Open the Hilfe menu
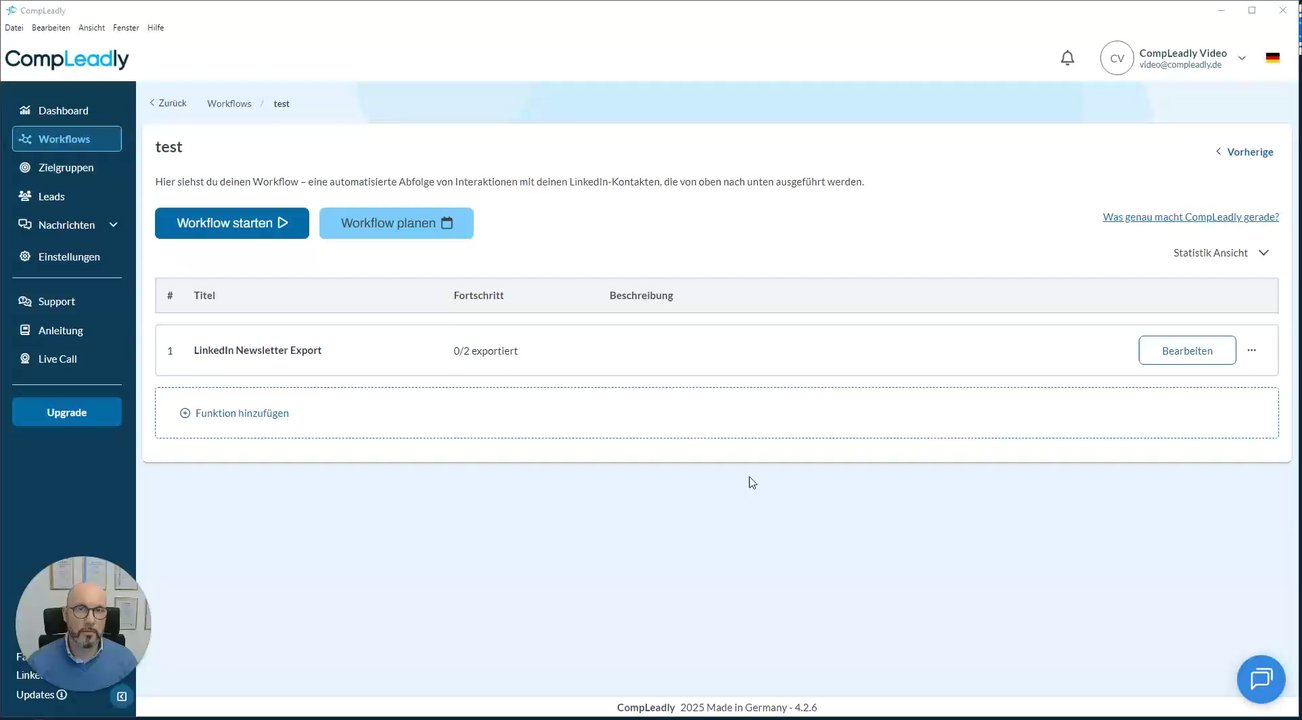 pos(156,28)
